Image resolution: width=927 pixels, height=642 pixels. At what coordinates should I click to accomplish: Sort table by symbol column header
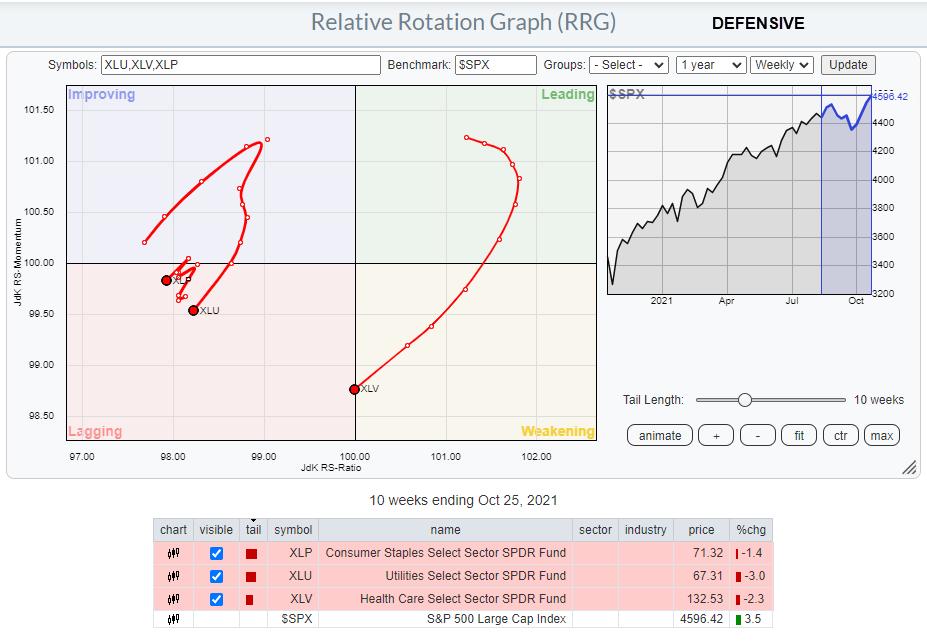tap(292, 529)
